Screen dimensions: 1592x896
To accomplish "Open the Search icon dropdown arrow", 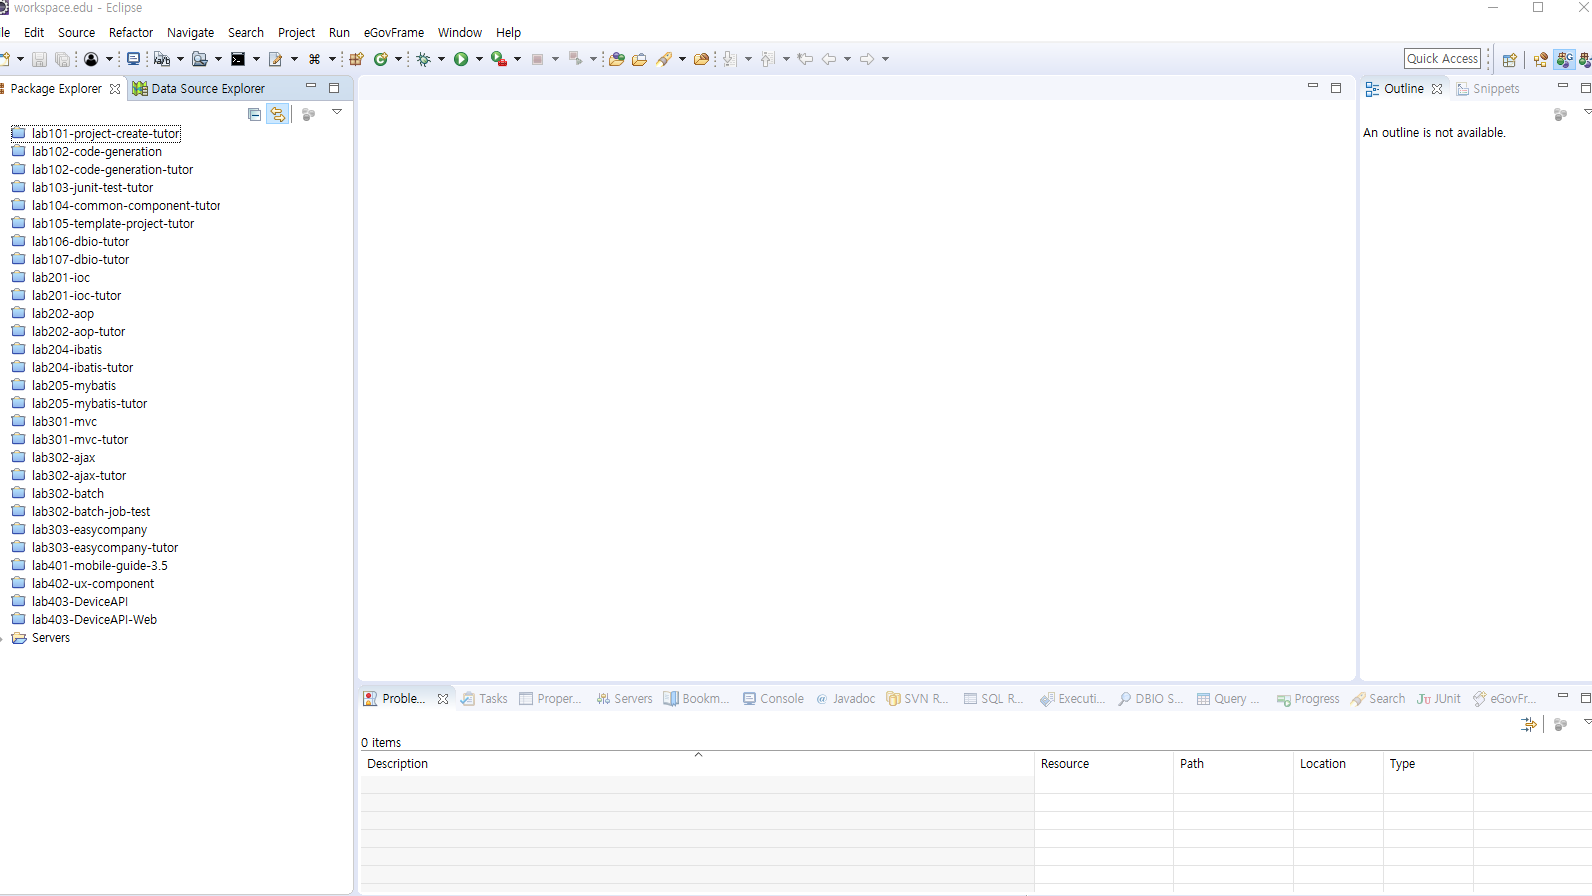I will (682, 60).
